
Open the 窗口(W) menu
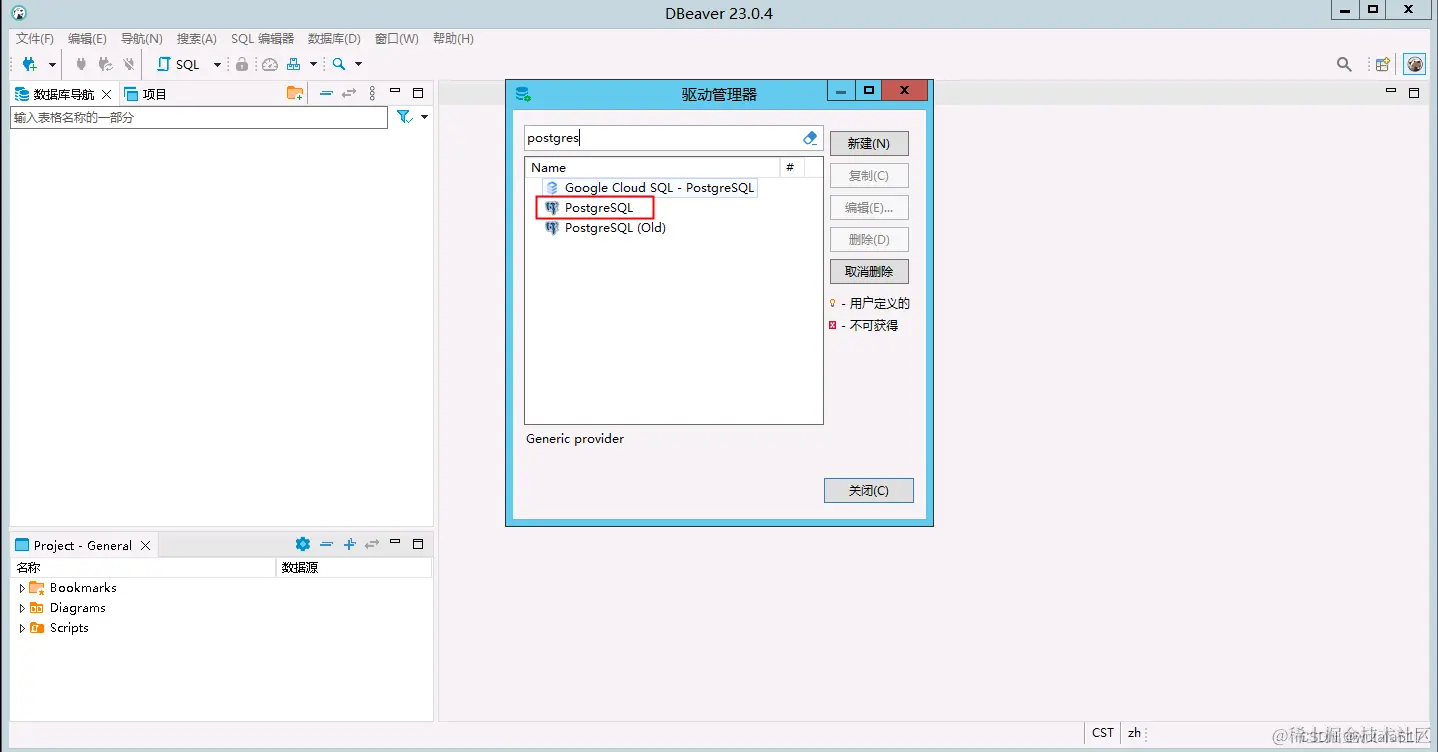[396, 39]
